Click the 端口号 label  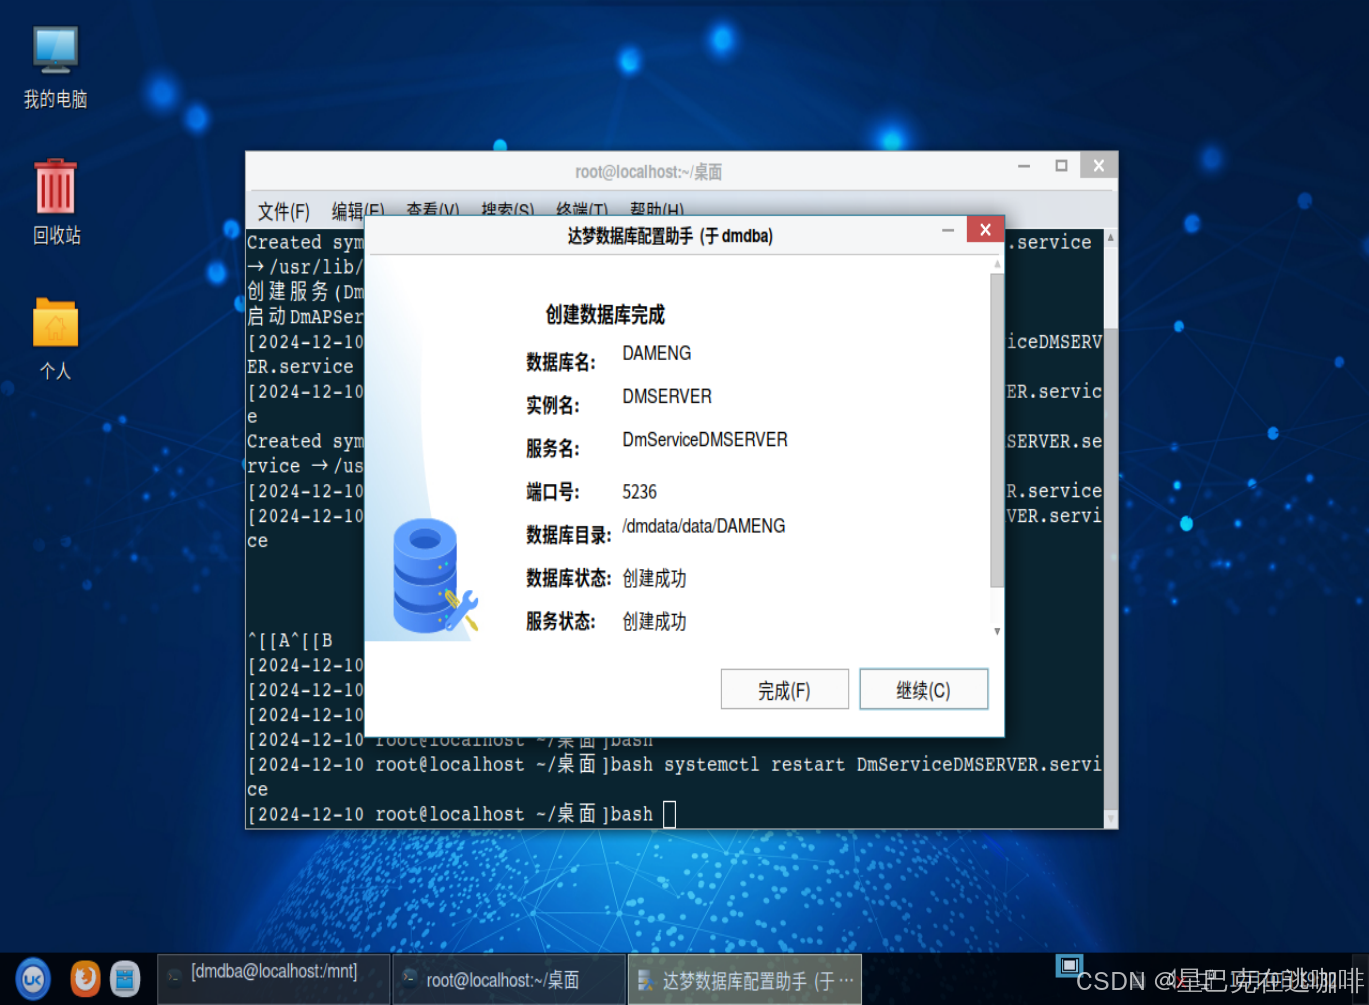click(553, 492)
